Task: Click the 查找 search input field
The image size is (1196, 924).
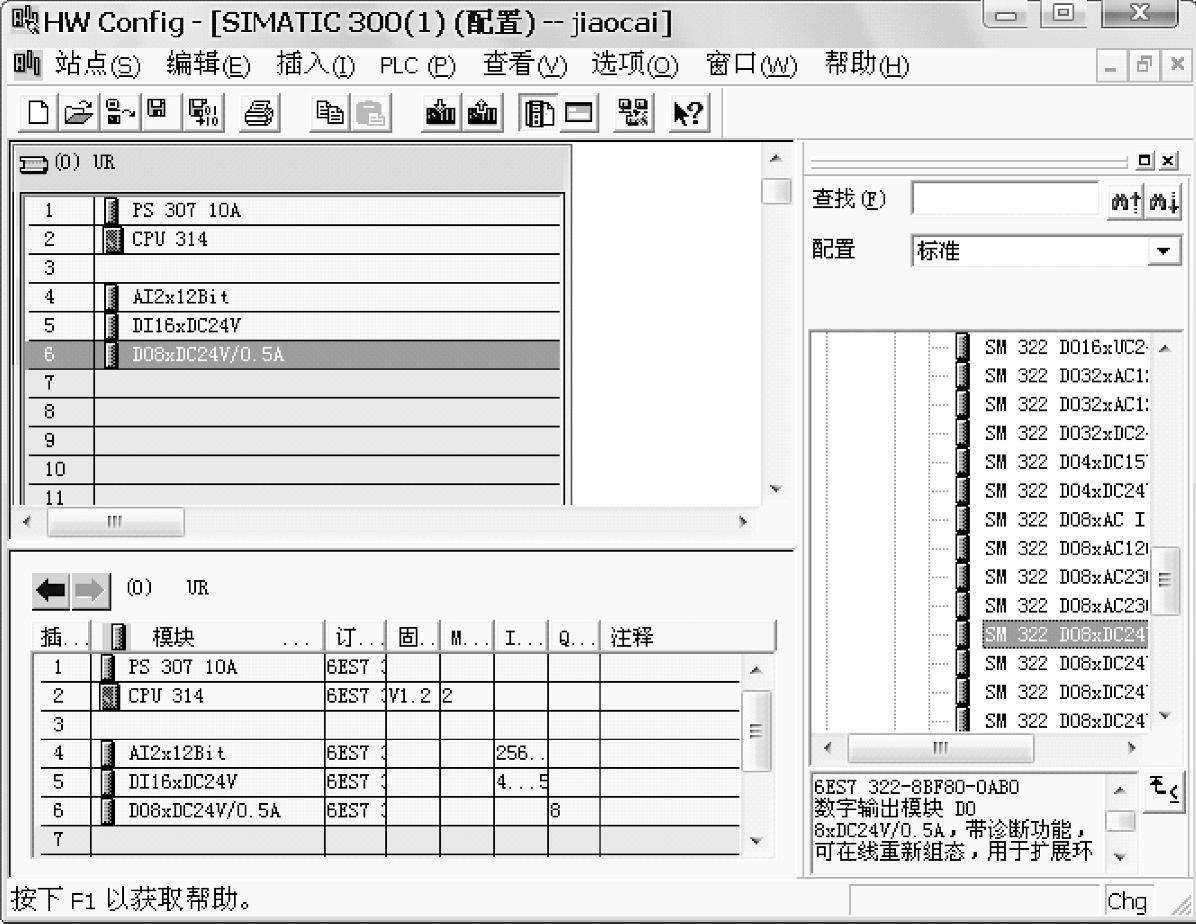Action: coord(1005,200)
